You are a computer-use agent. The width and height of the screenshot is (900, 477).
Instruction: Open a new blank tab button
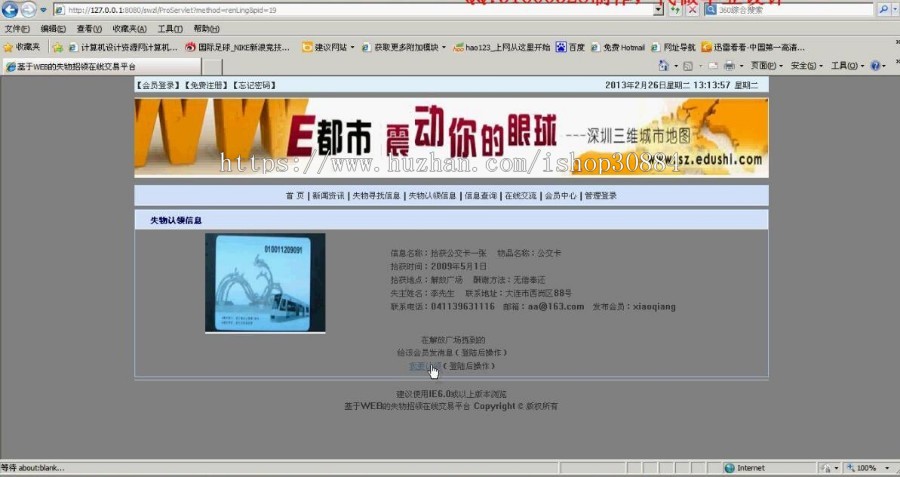[x=212, y=67]
